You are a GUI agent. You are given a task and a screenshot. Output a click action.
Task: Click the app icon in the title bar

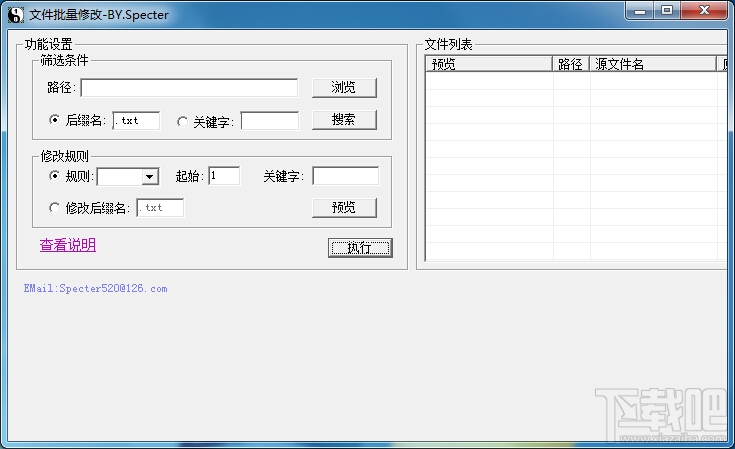(x=15, y=15)
